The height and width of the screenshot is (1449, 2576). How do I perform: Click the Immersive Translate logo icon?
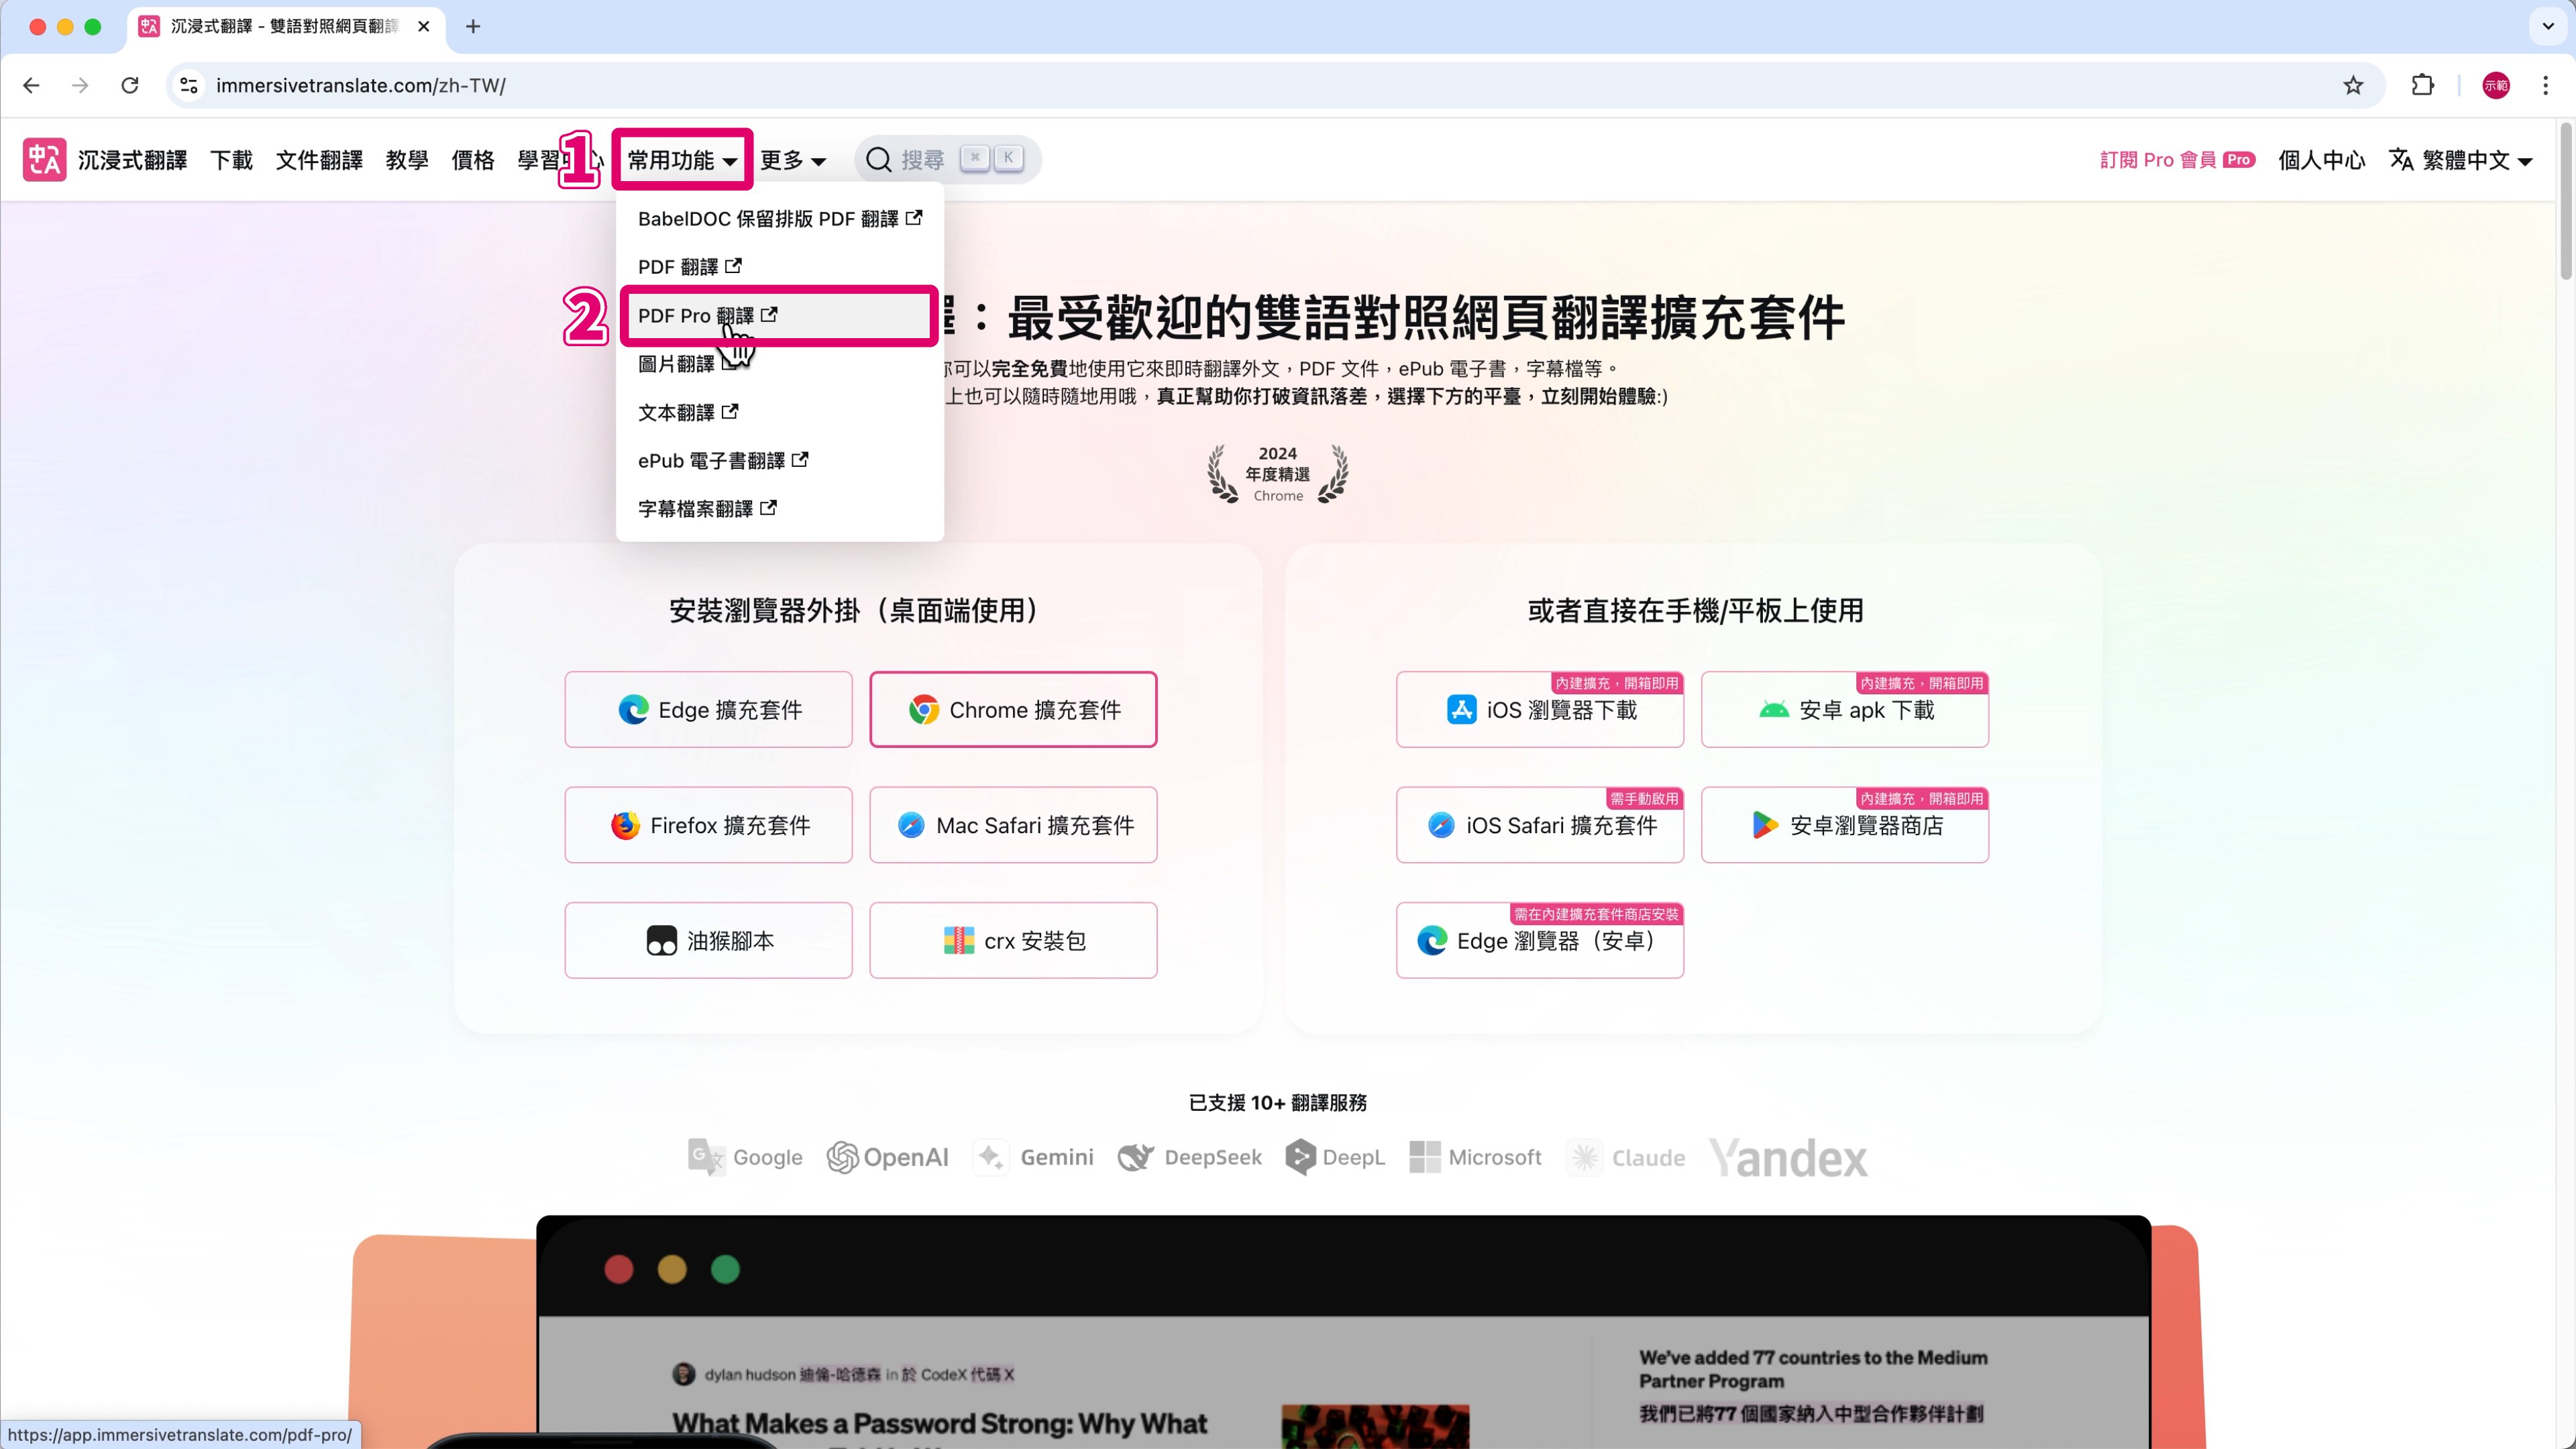click(44, 160)
